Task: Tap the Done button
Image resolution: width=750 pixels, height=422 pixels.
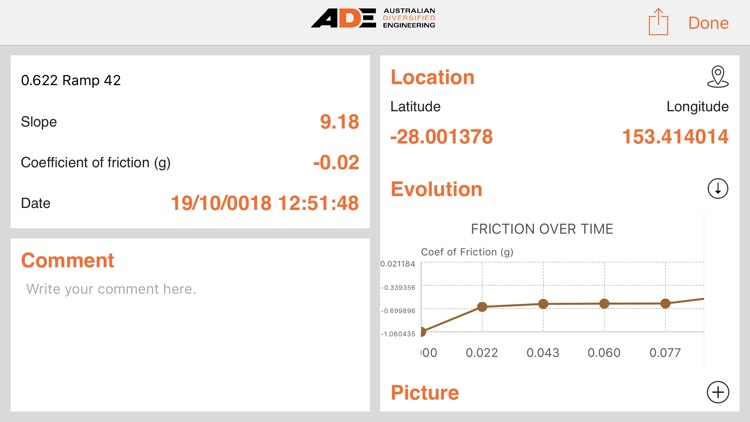Action: (x=708, y=23)
